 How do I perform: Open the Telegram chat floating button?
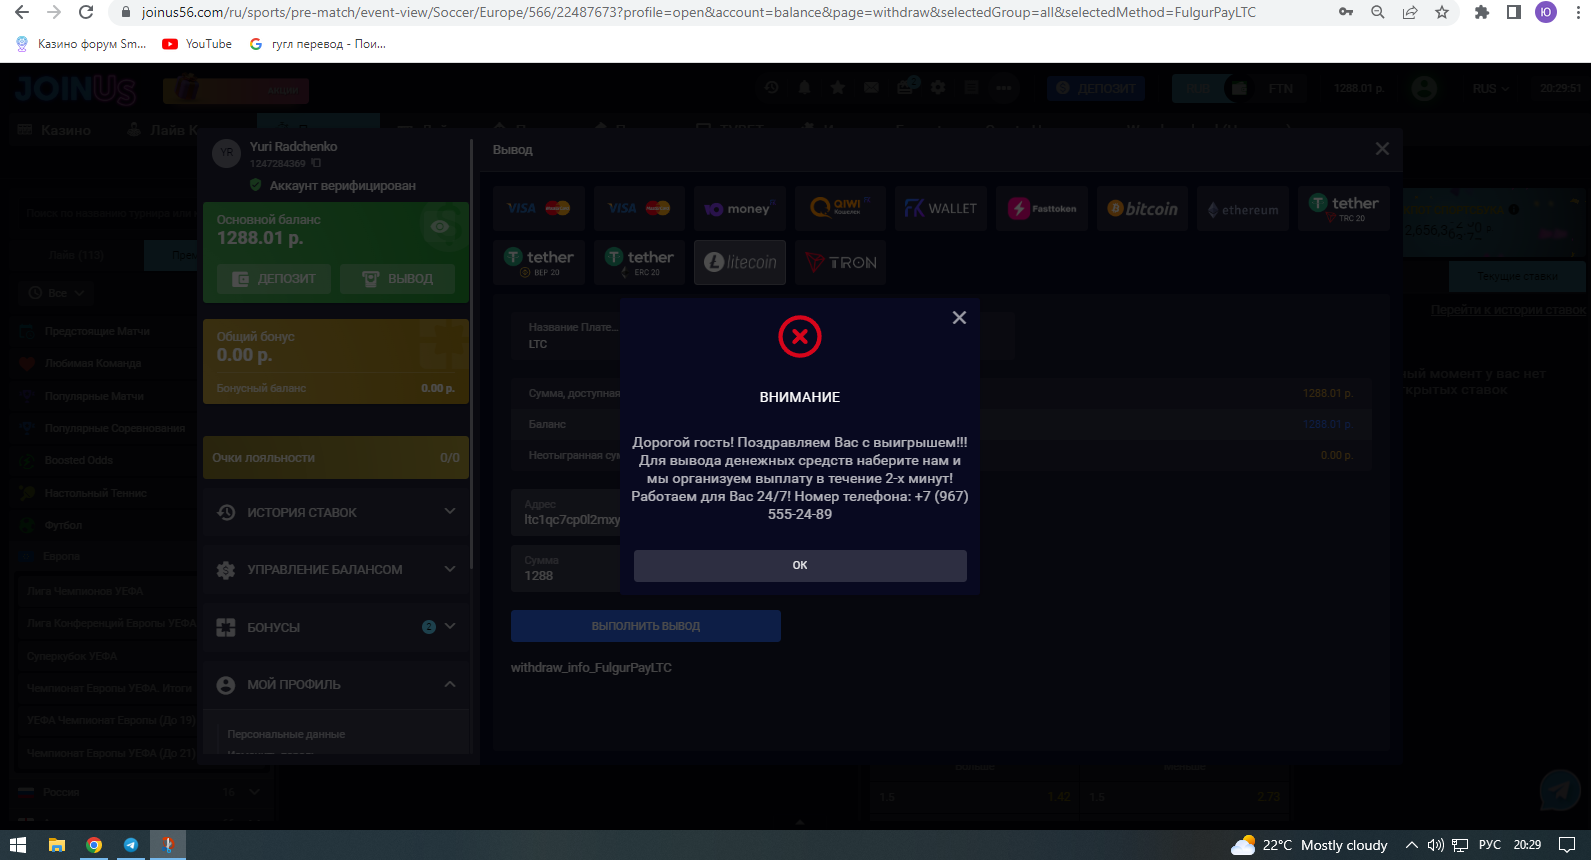(x=1559, y=790)
